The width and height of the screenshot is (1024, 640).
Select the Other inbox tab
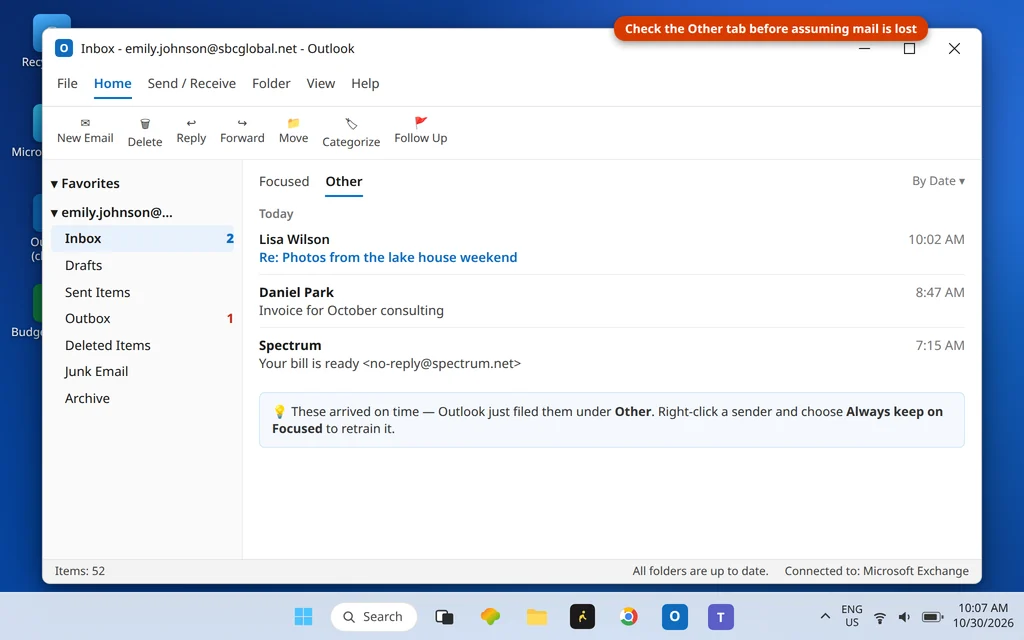coord(344,182)
